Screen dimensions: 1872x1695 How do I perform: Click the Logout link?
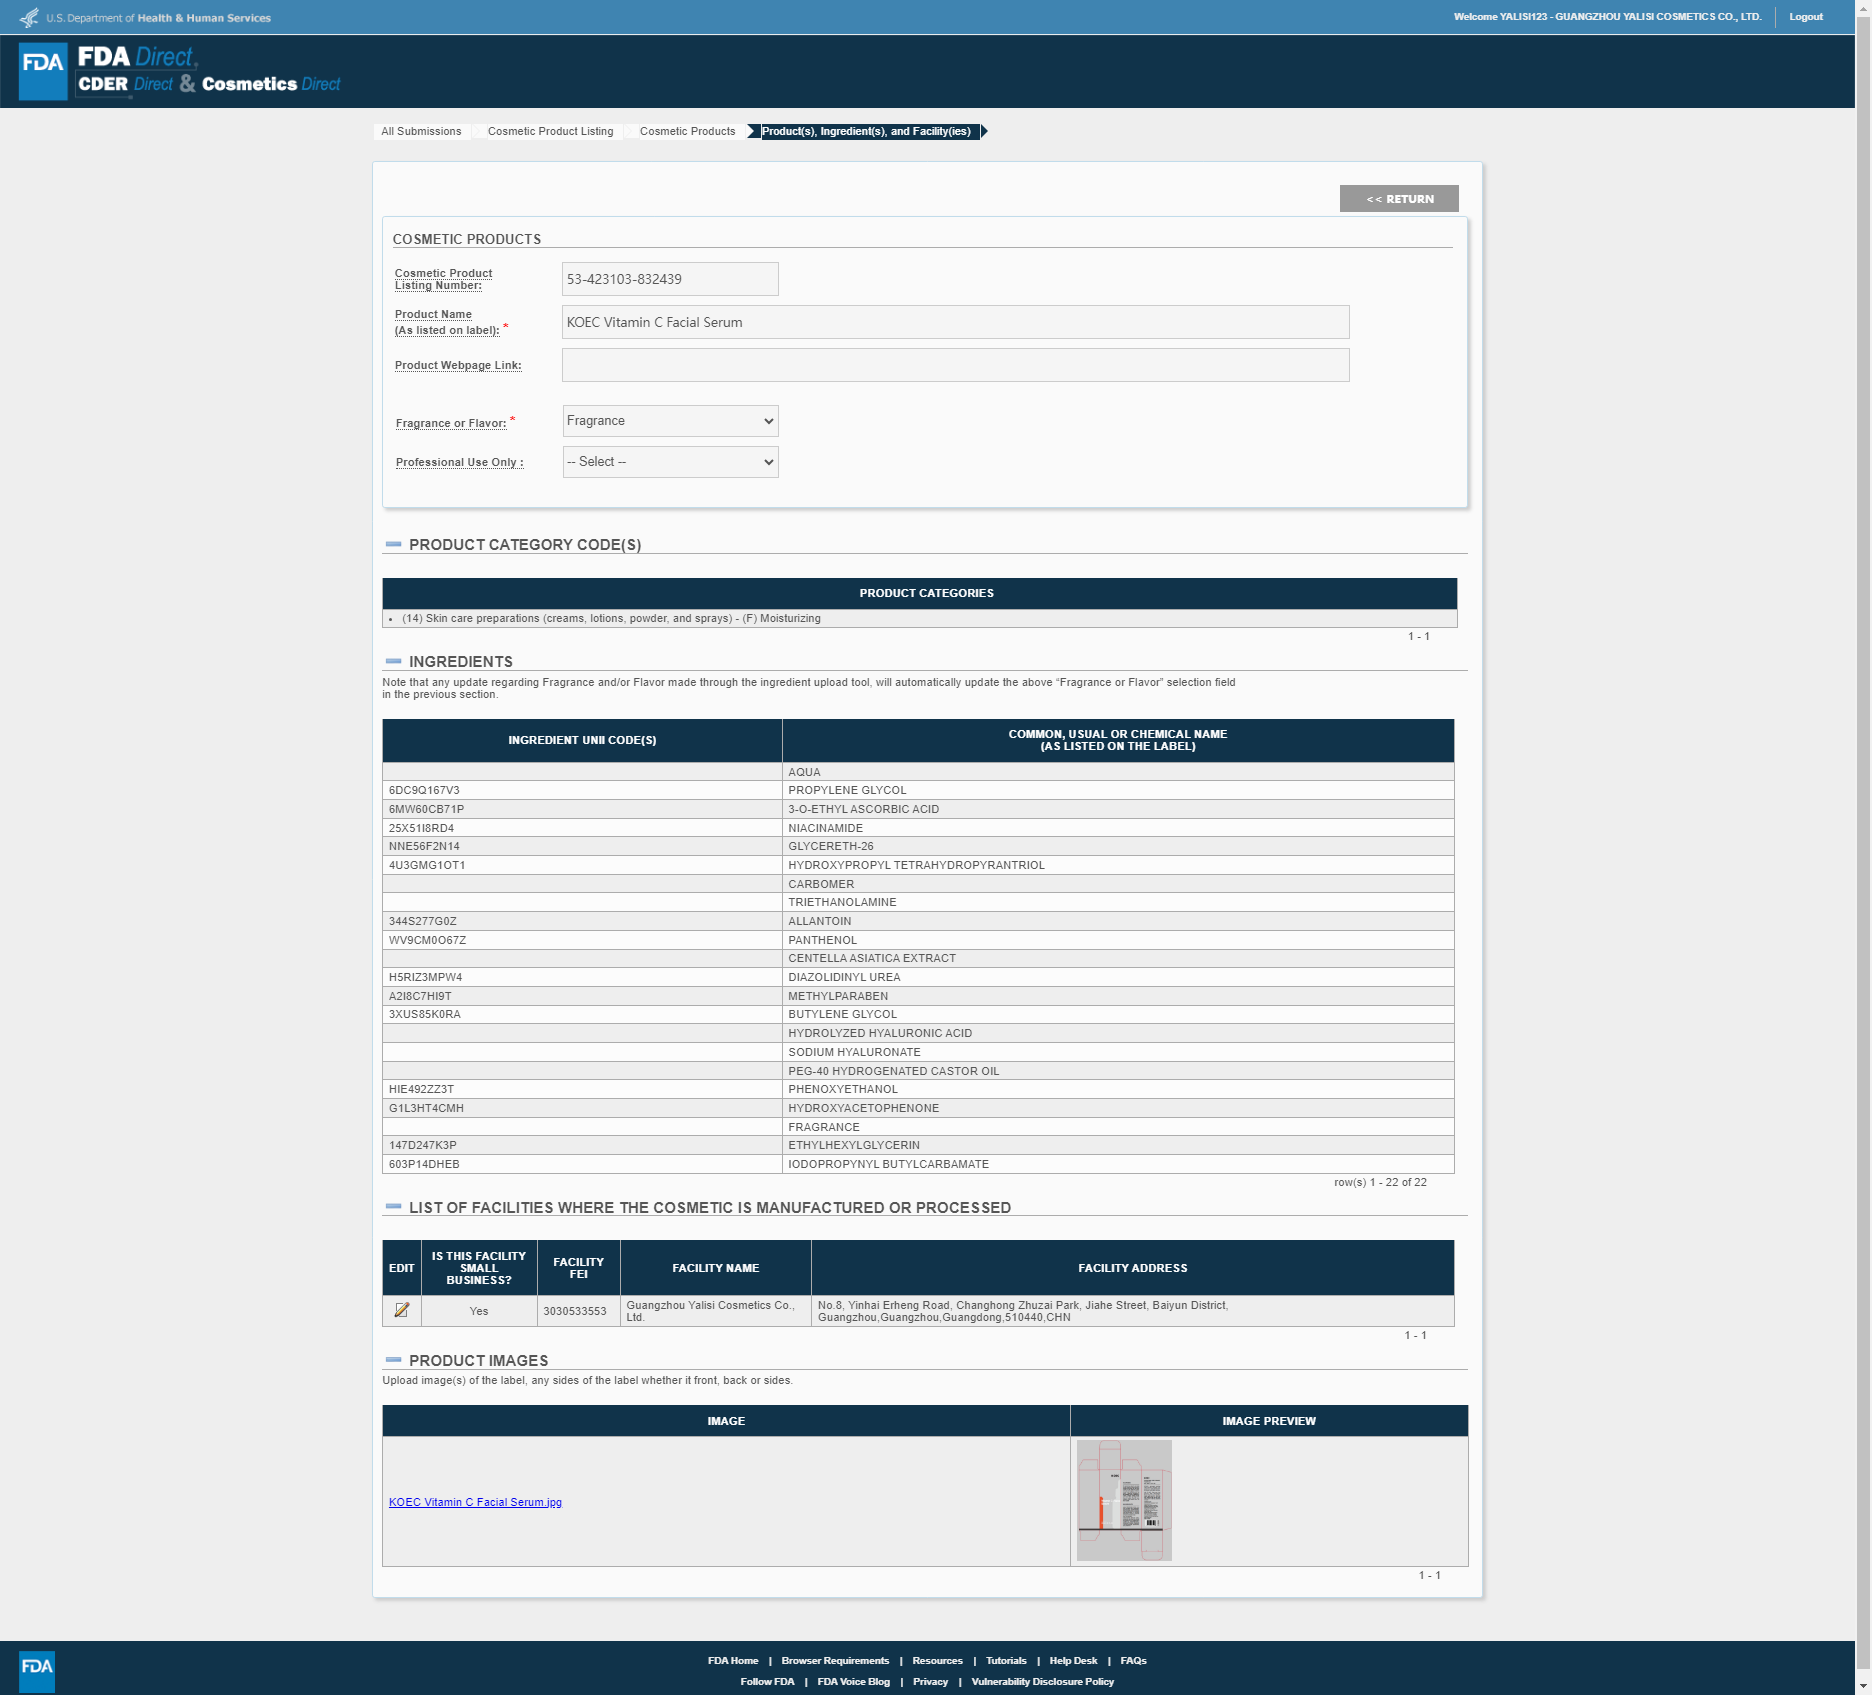pos(1805,17)
